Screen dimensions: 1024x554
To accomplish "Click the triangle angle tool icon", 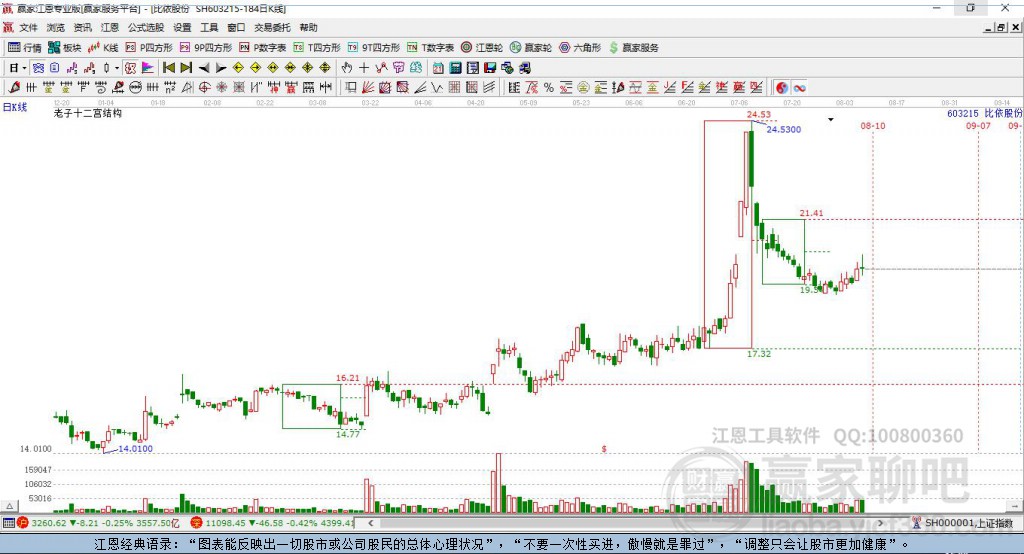I will pos(187,88).
